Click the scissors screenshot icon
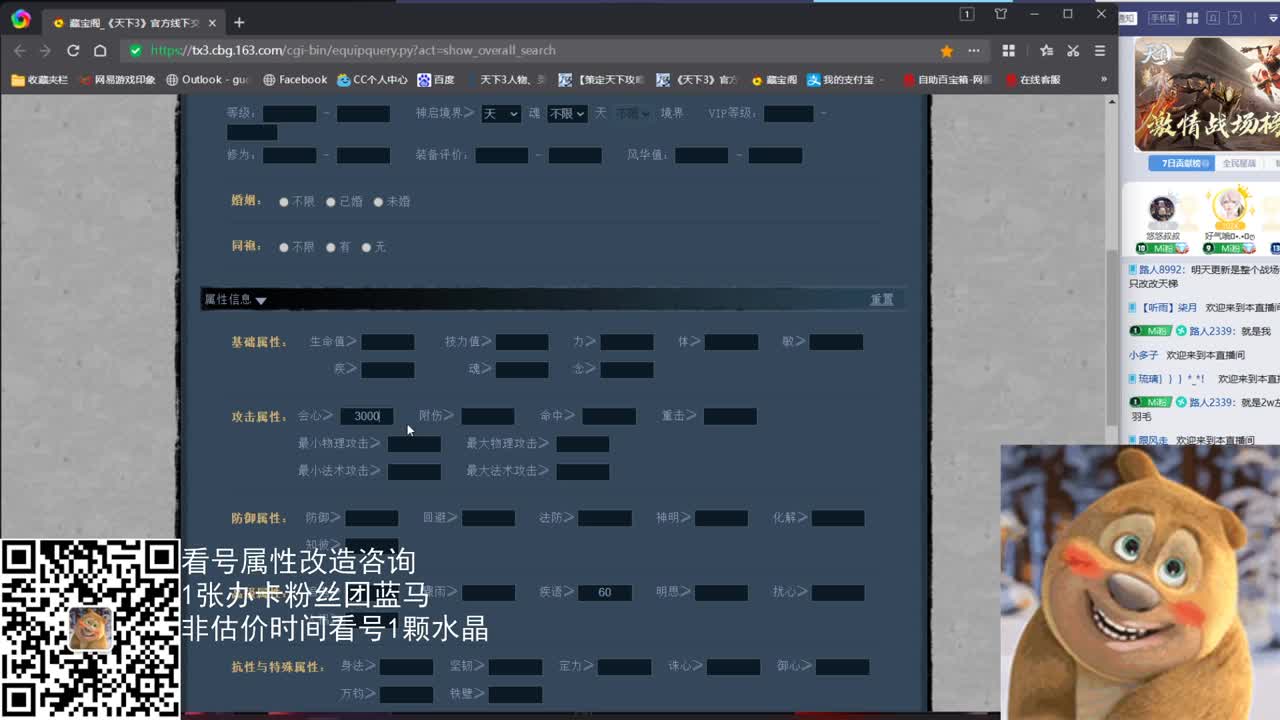 coord(1073,50)
